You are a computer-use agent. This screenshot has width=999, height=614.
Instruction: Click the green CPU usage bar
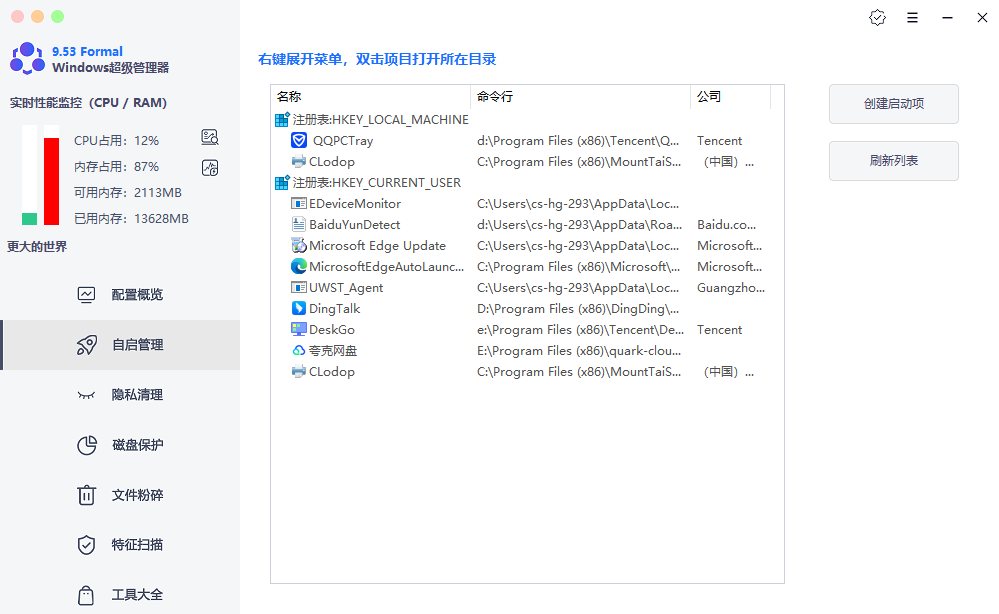coord(29,218)
